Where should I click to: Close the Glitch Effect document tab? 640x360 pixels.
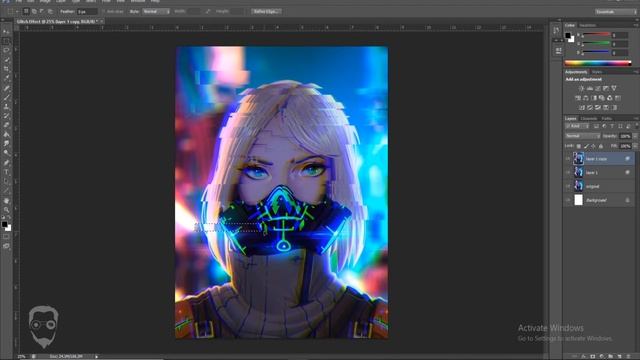coord(102,21)
